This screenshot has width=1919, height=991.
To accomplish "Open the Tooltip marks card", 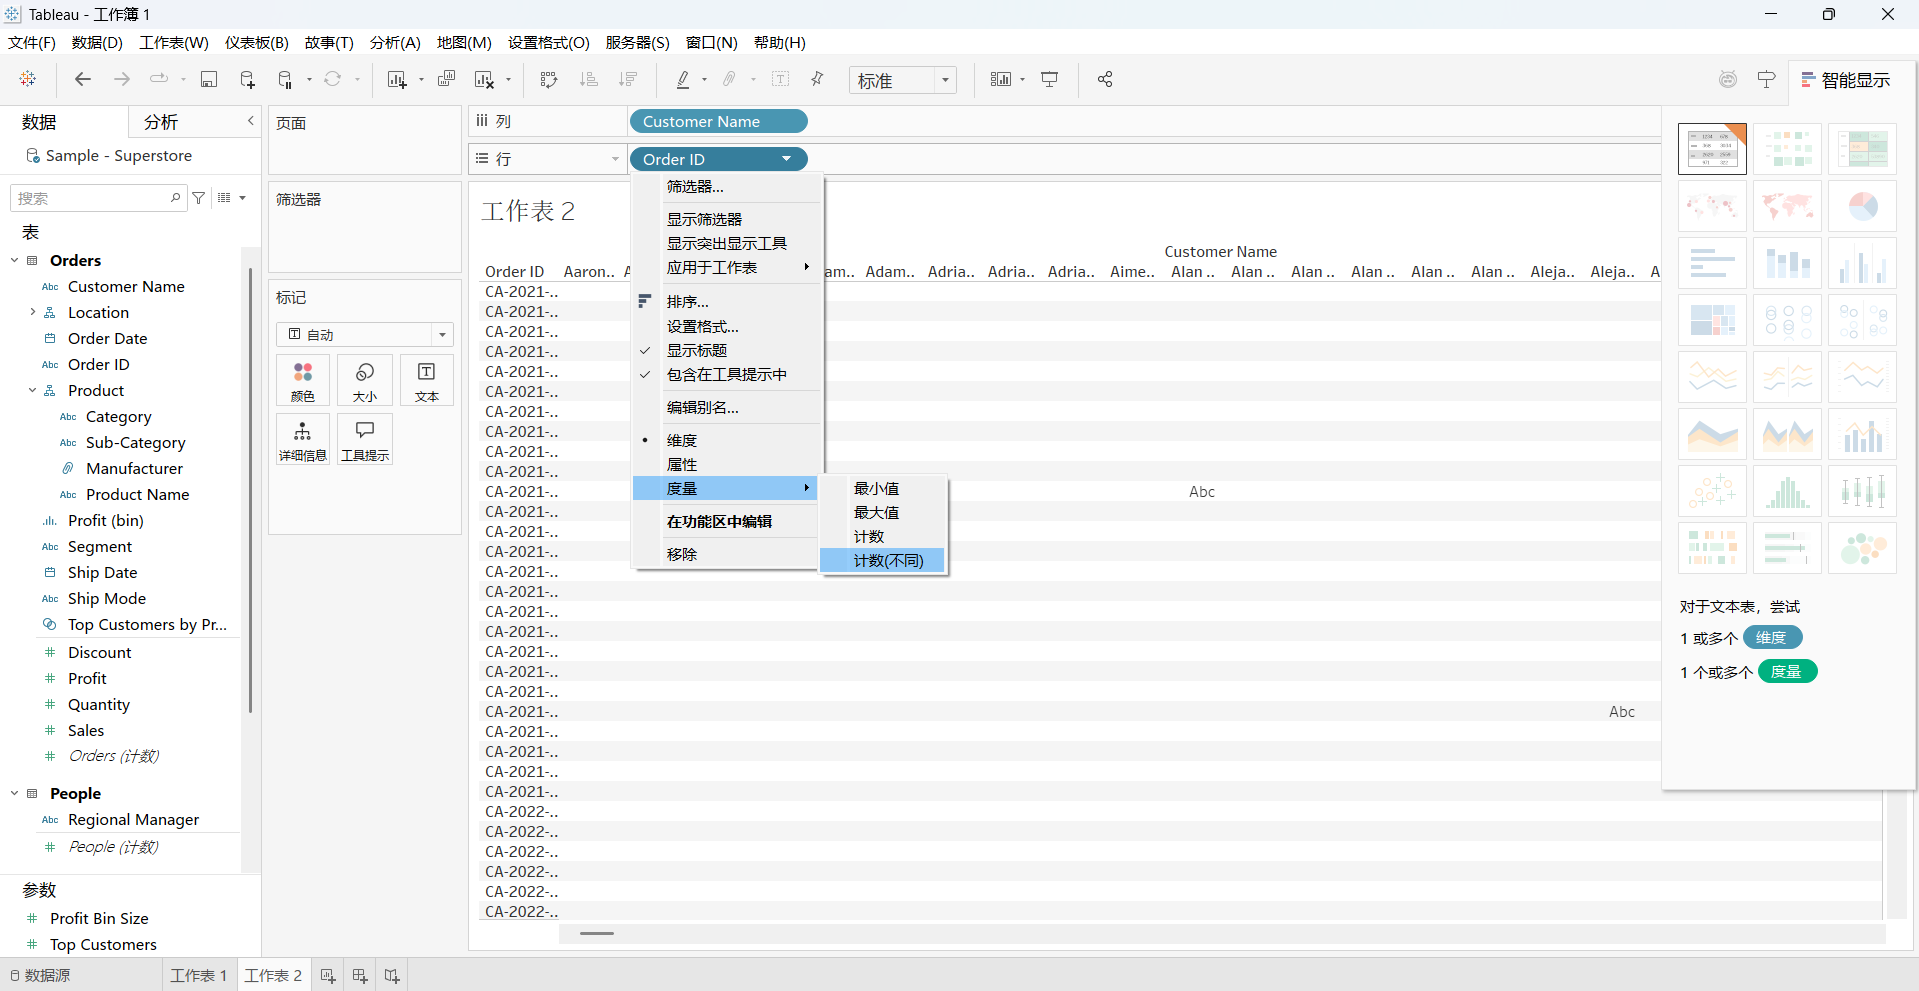I will 365,439.
